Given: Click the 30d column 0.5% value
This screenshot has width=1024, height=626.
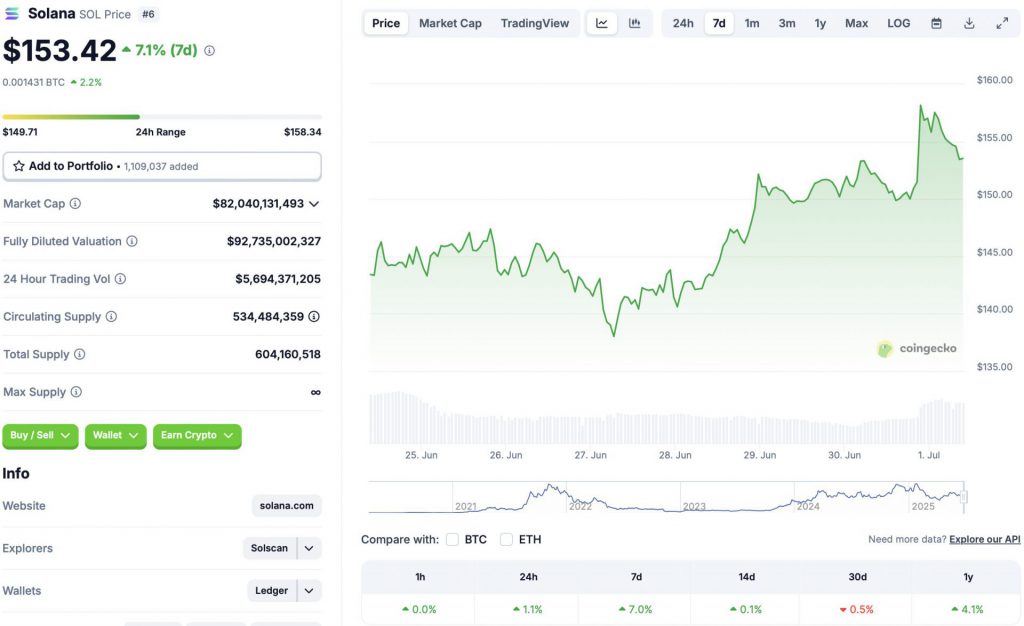Looking at the screenshot, I should [856, 610].
